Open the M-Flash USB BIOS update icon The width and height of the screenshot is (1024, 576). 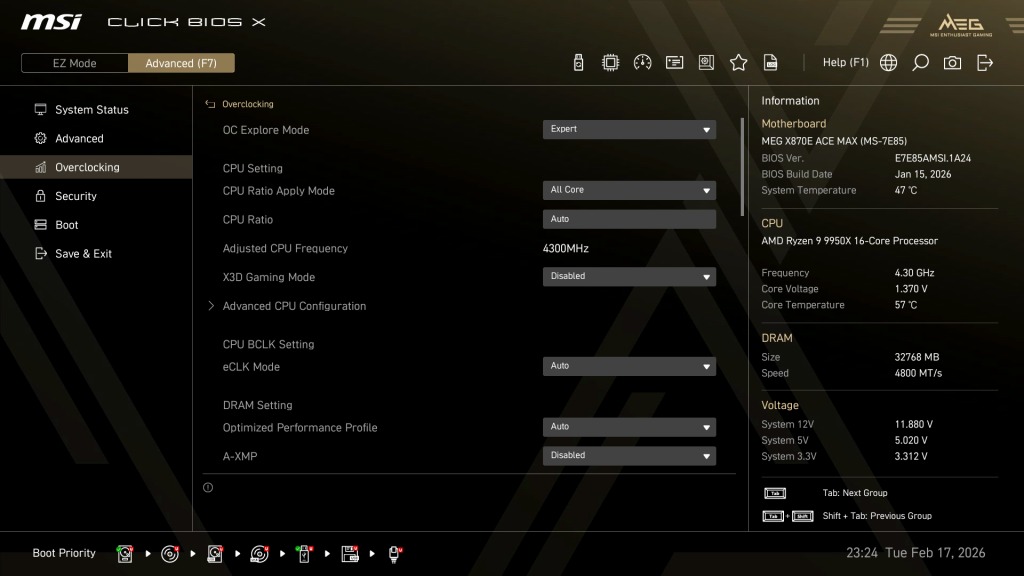tap(578, 63)
